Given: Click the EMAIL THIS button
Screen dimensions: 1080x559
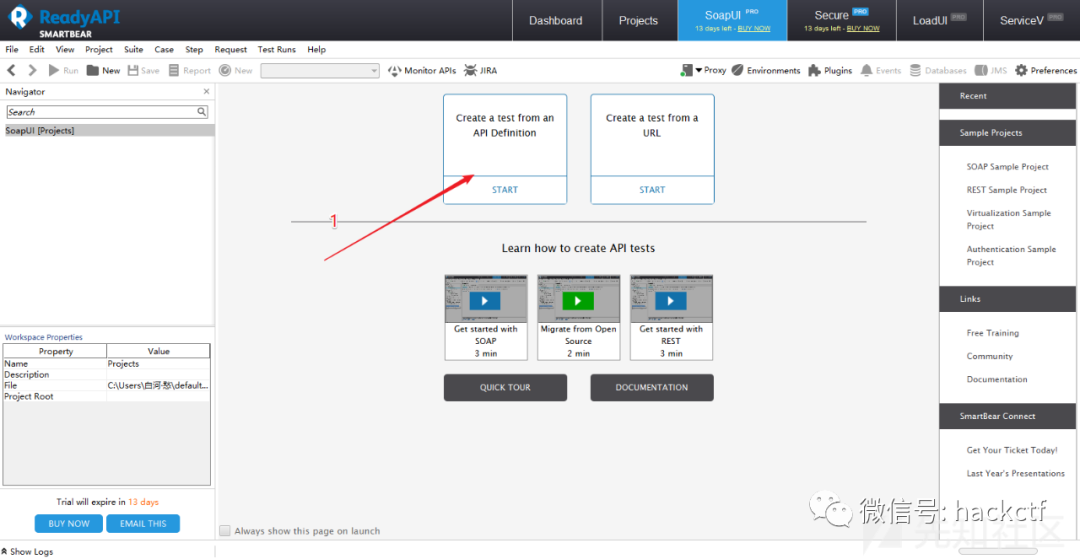Looking at the screenshot, I should (143, 524).
